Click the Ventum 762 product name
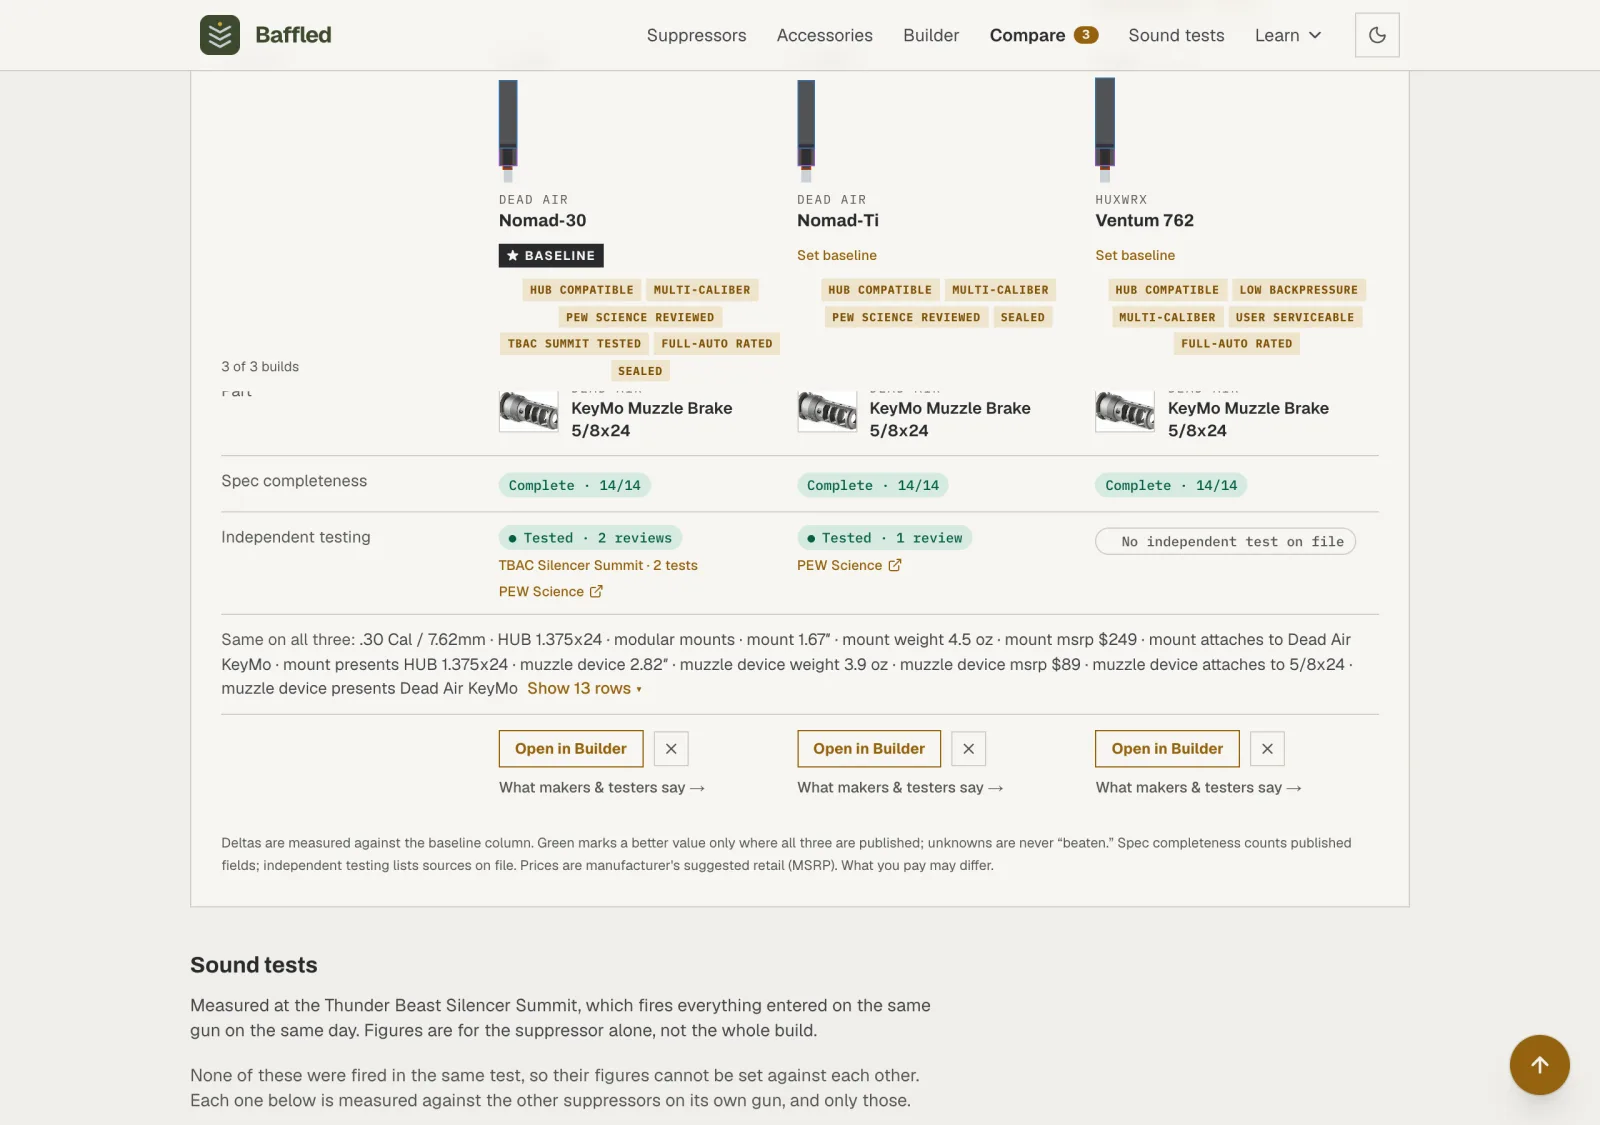This screenshot has height=1125, width=1600. coord(1144,220)
